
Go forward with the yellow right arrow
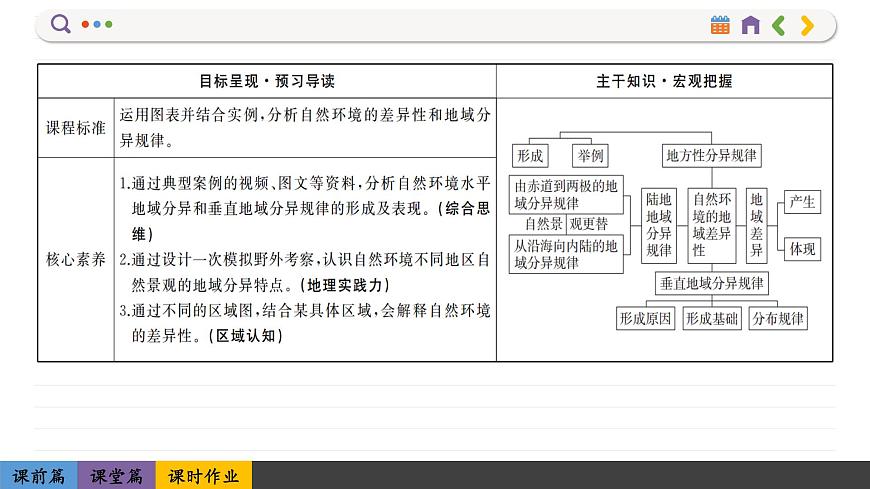tap(807, 26)
